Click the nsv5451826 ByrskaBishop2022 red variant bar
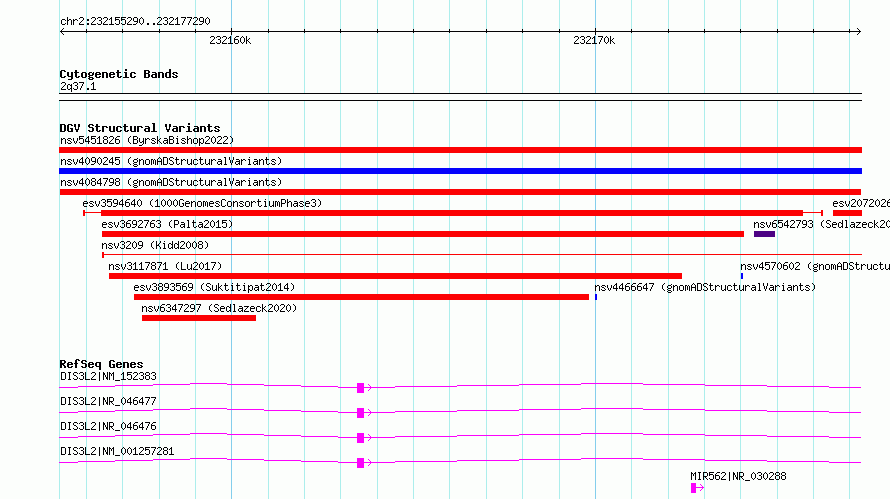890x499 pixels. coord(460,150)
